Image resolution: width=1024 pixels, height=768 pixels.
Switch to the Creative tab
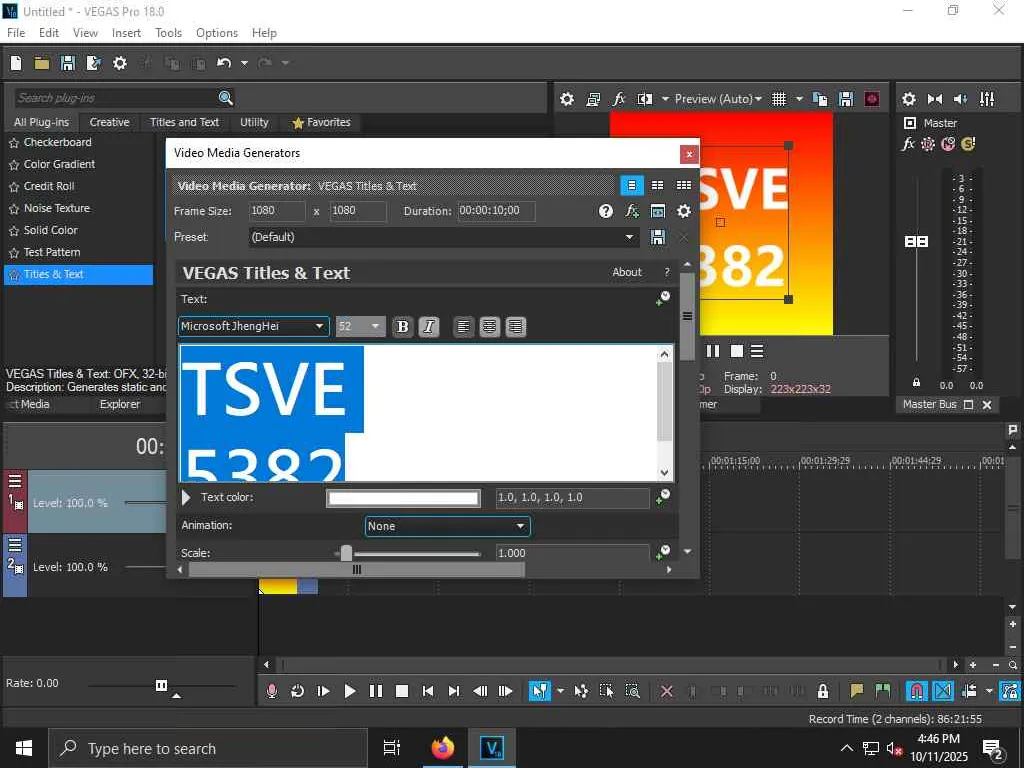(x=109, y=123)
